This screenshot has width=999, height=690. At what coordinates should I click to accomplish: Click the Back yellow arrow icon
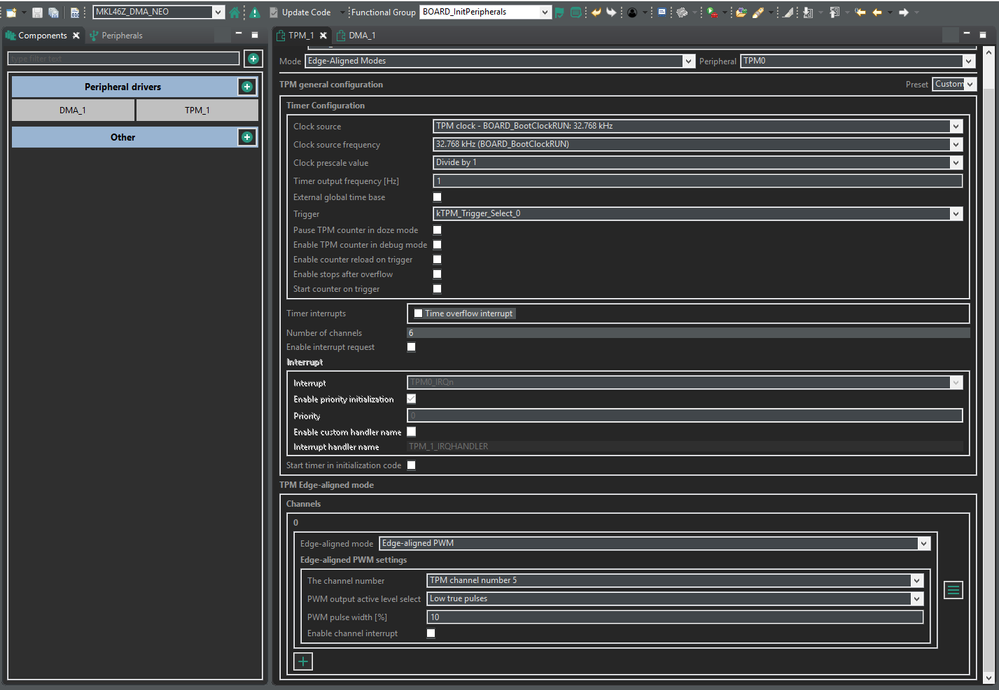[877, 12]
